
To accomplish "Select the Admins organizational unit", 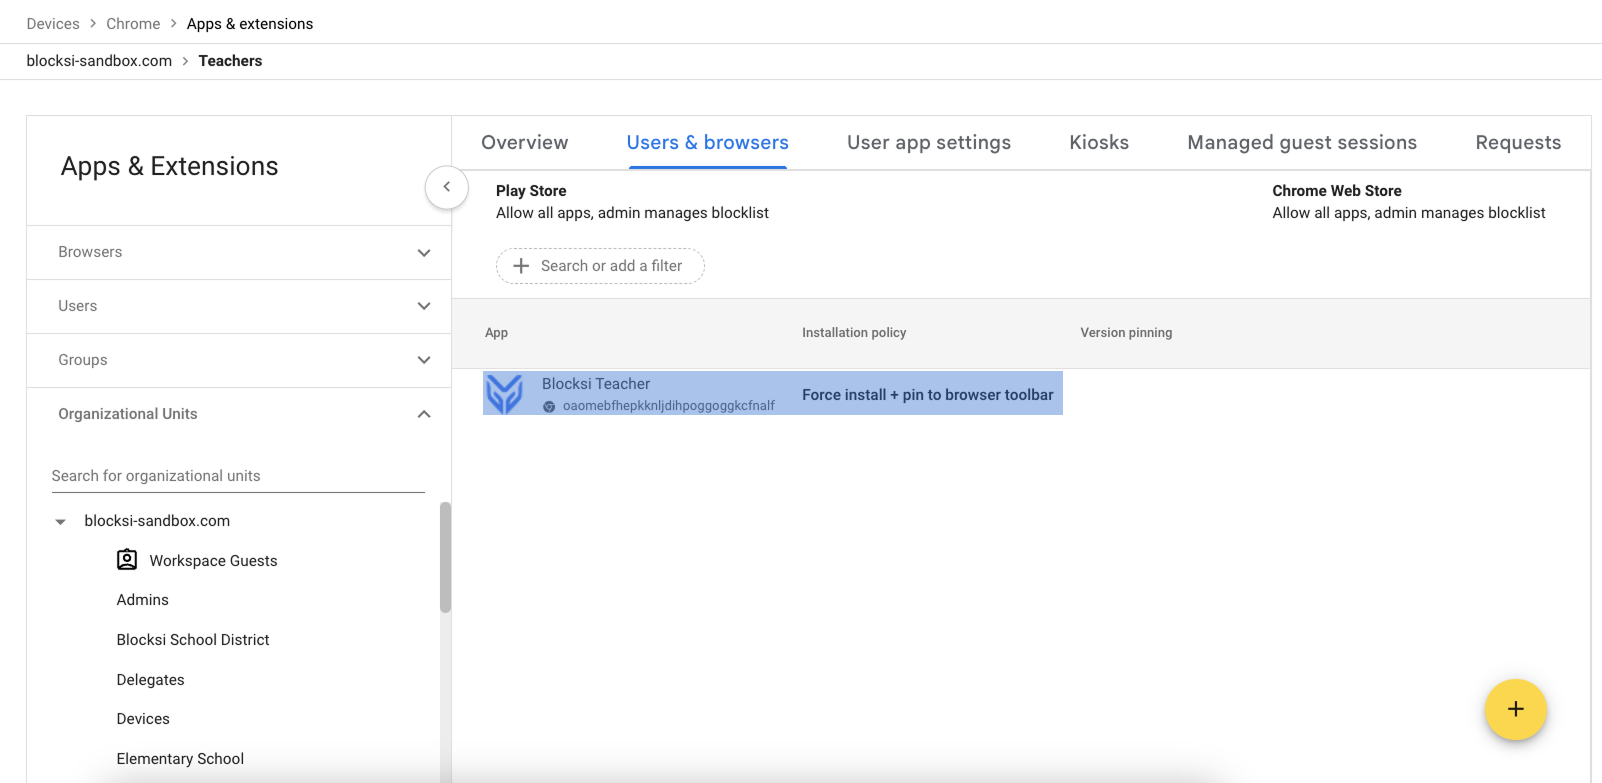I will [143, 600].
